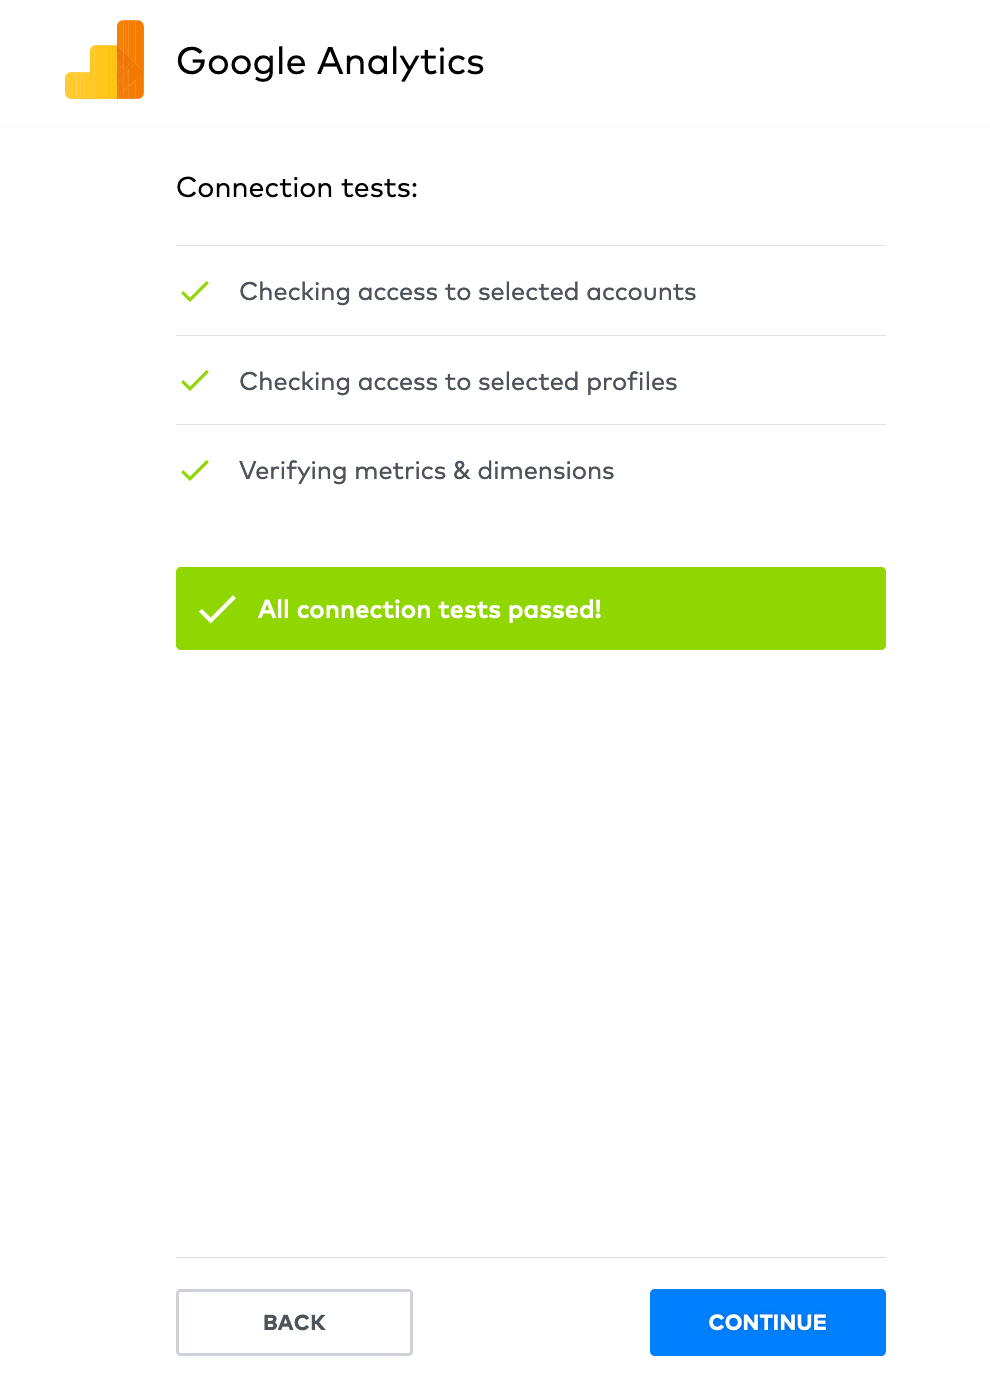Click the word dimensions in the third test
This screenshot has width=990, height=1380.
click(546, 470)
